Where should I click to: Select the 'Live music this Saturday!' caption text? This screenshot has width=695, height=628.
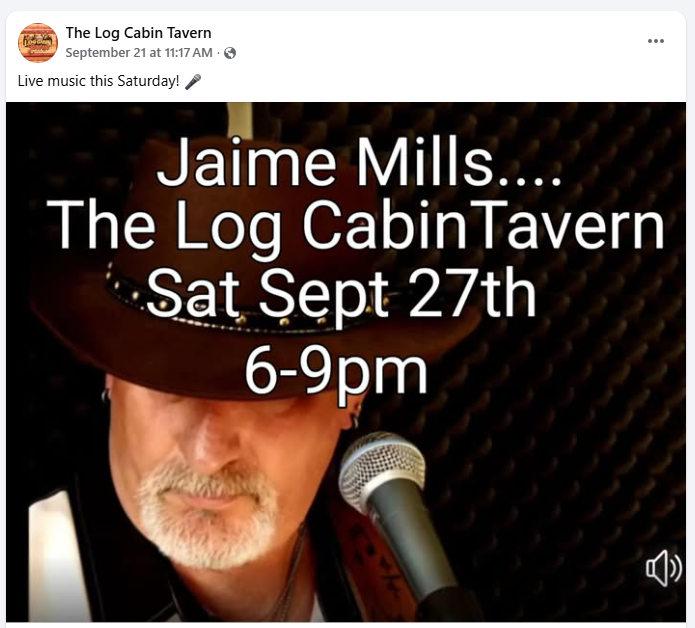tap(98, 81)
